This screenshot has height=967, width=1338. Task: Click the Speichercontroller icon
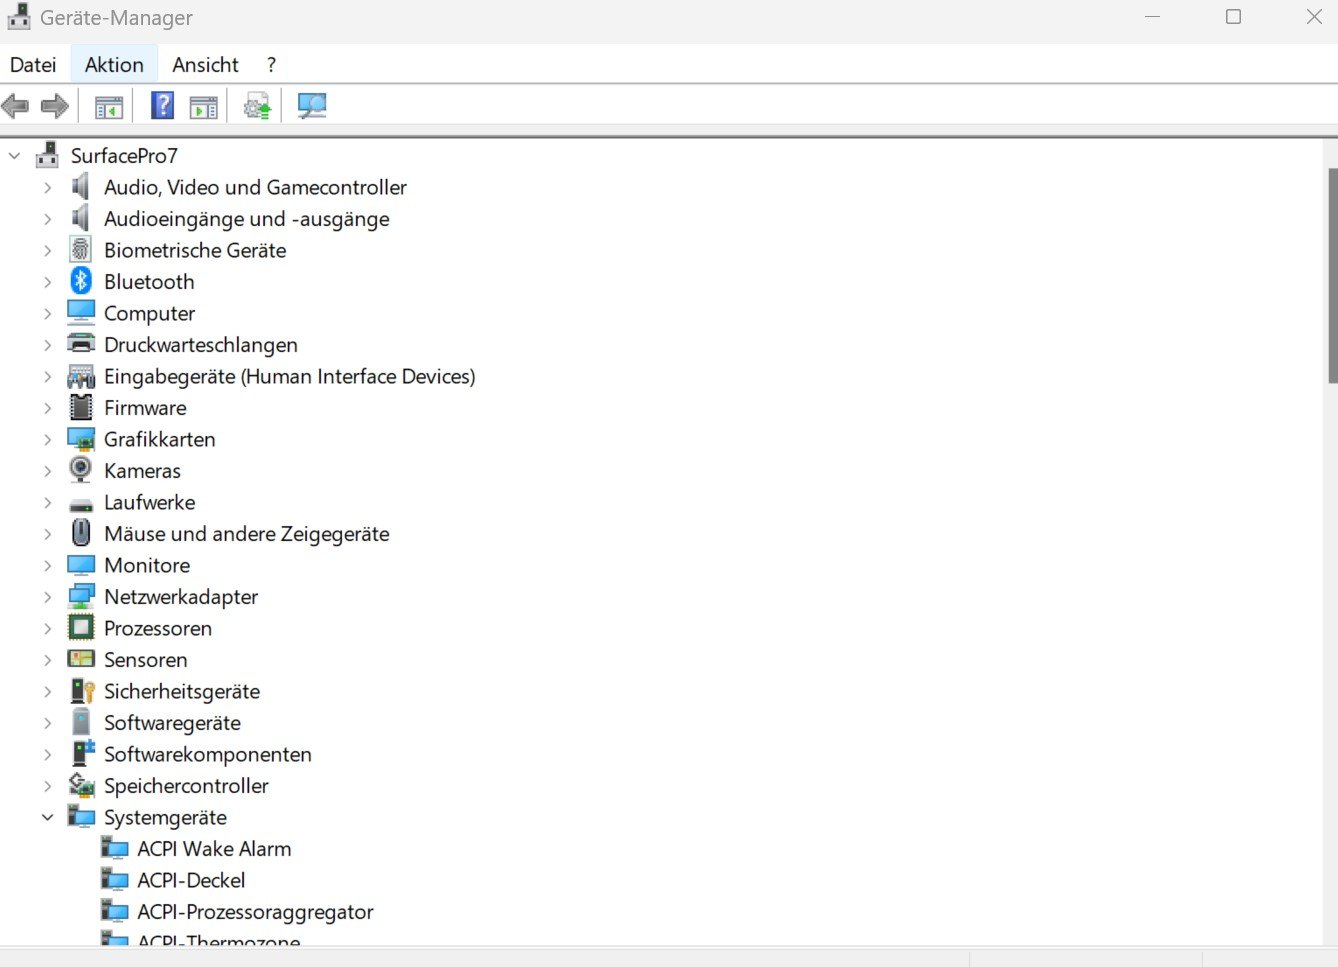[x=81, y=785]
